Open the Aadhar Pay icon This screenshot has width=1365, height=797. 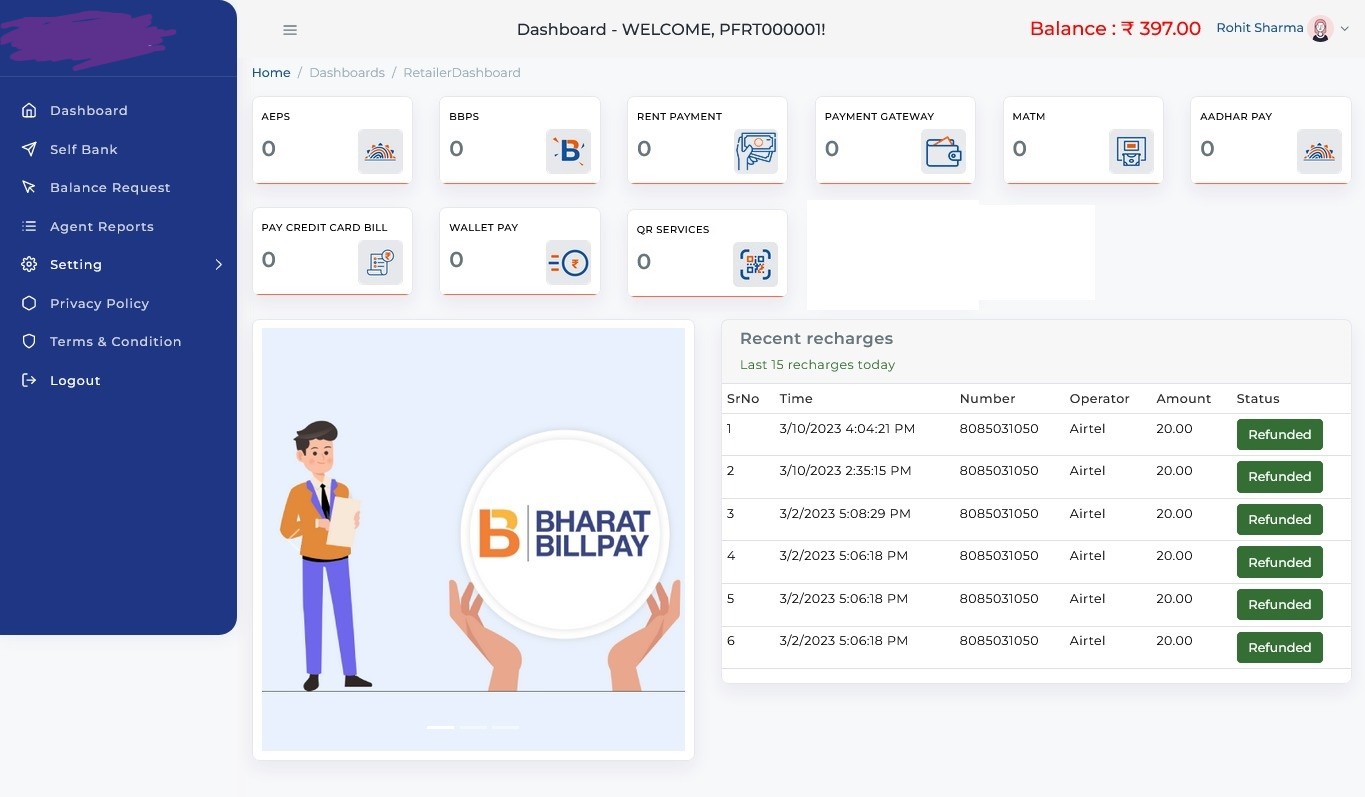(x=1319, y=151)
